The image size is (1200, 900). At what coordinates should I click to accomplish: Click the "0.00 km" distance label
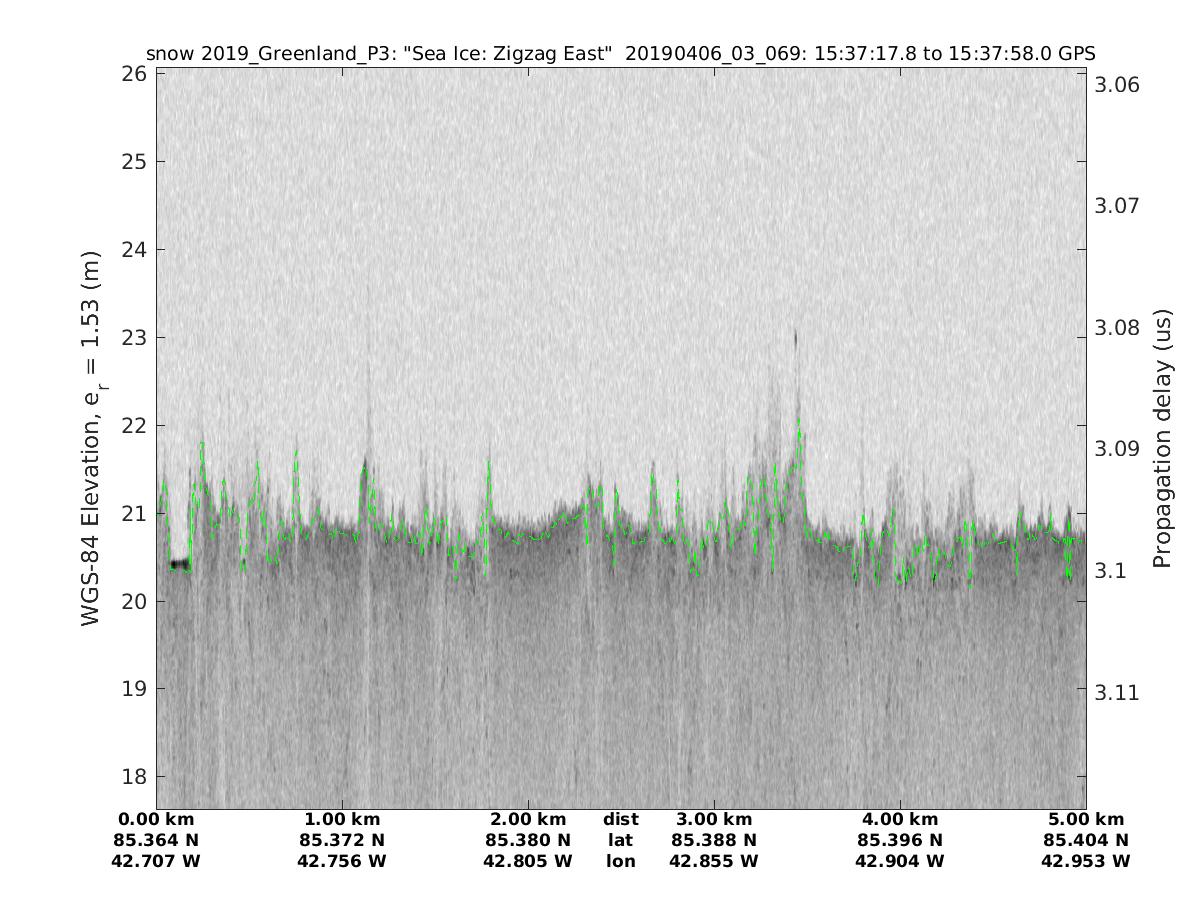pyautogui.click(x=156, y=819)
